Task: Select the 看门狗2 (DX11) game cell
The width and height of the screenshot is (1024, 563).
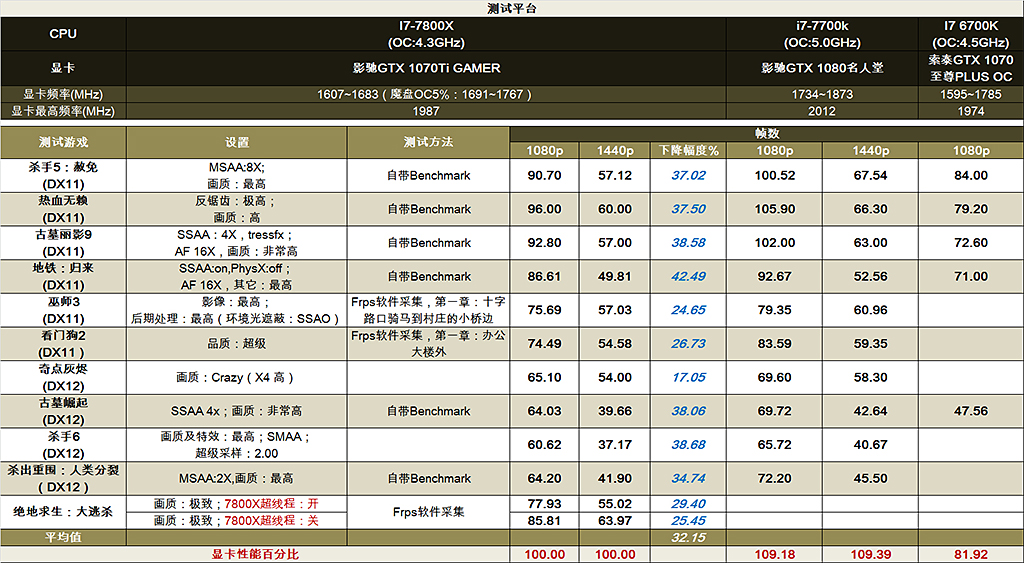Action: click(x=63, y=344)
